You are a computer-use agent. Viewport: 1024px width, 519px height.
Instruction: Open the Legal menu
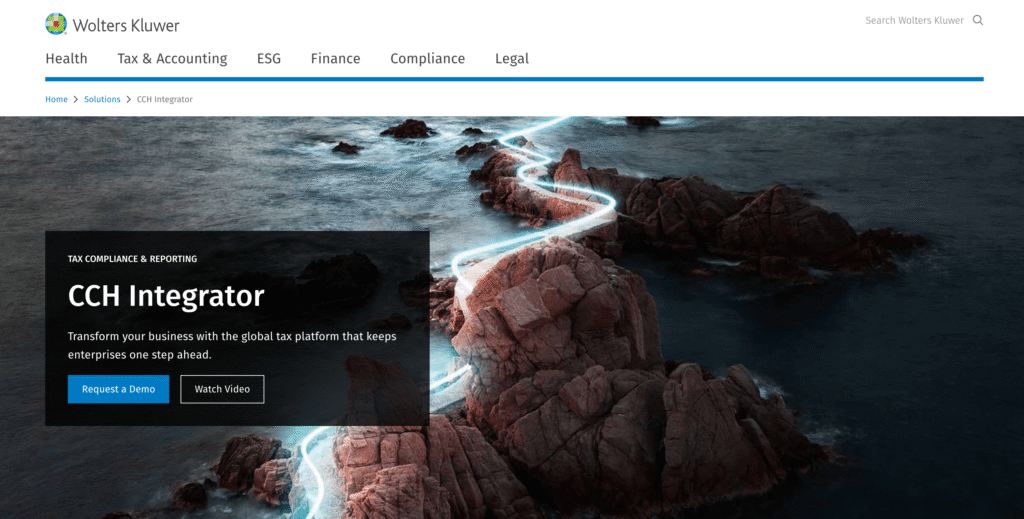pos(512,59)
